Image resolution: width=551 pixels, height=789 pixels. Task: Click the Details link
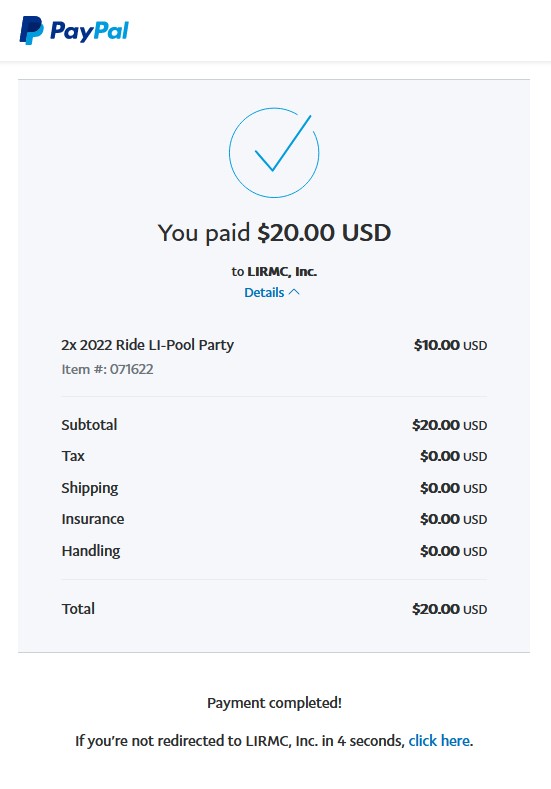(264, 292)
